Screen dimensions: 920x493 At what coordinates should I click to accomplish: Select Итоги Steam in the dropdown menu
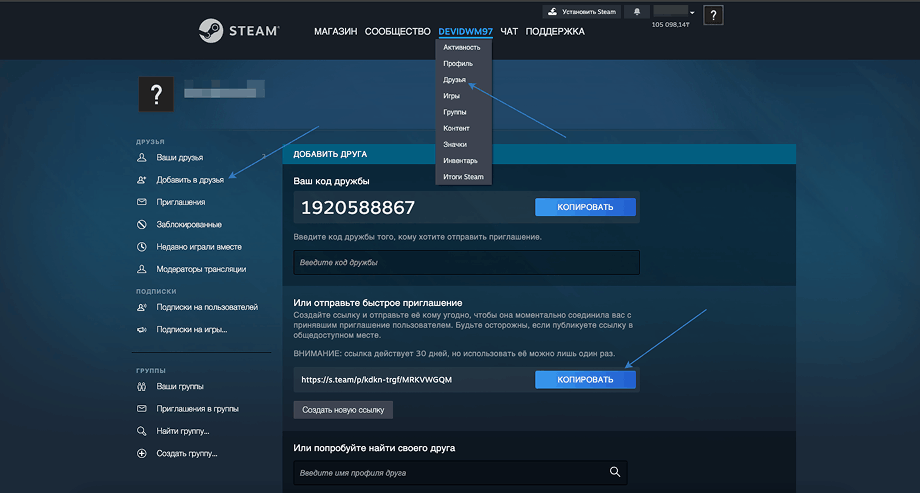pyautogui.click(x=464, y=177)
